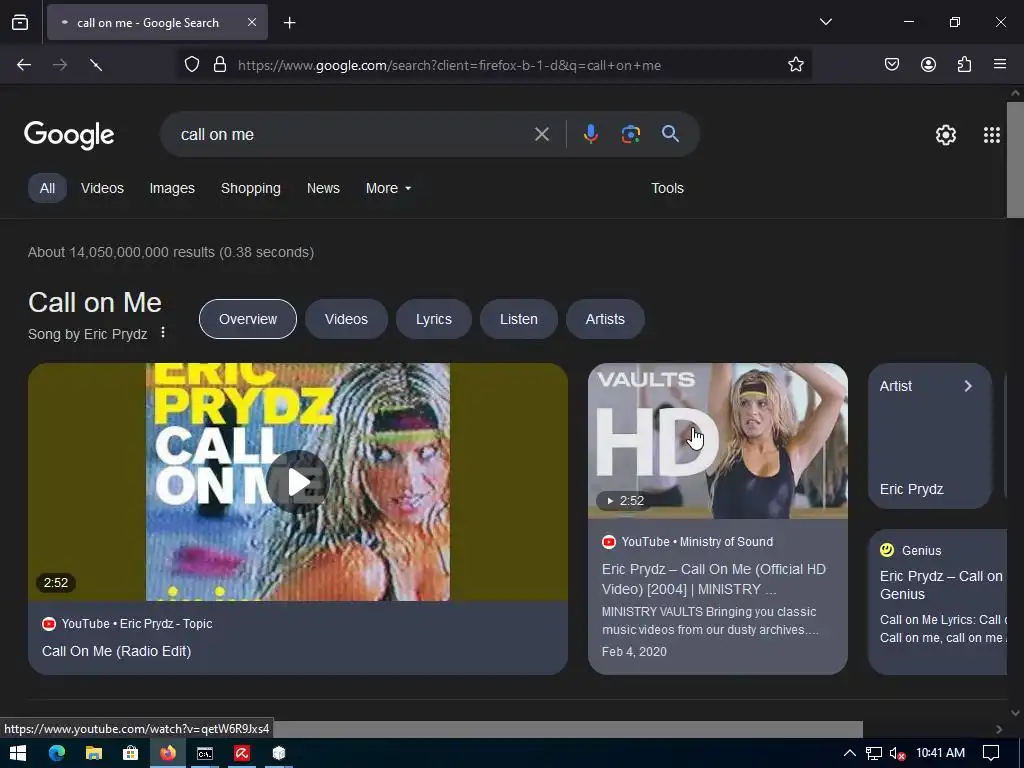Select the All results tab
This screenshot has width=1024, height=768.
pyautogui.click(x=47, y=188)
